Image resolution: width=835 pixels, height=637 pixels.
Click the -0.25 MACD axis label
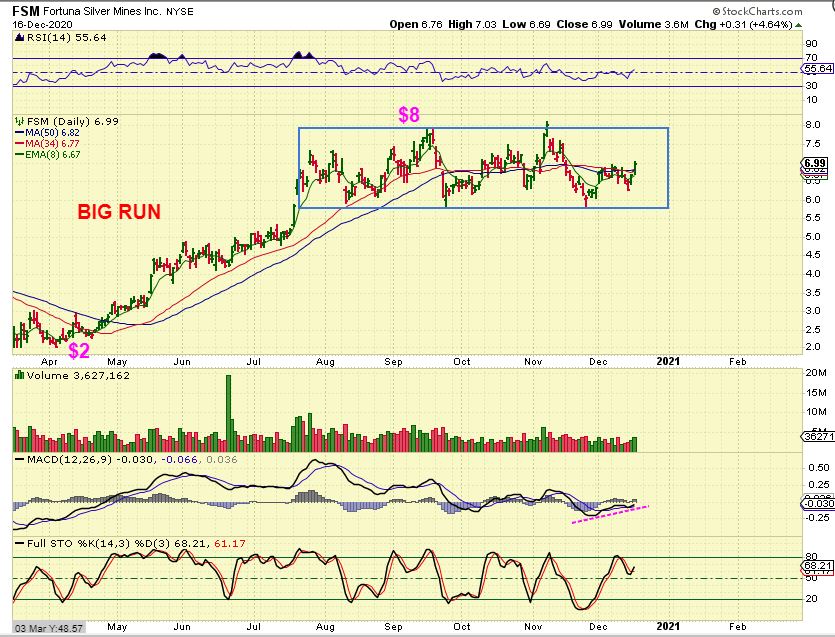817,517
